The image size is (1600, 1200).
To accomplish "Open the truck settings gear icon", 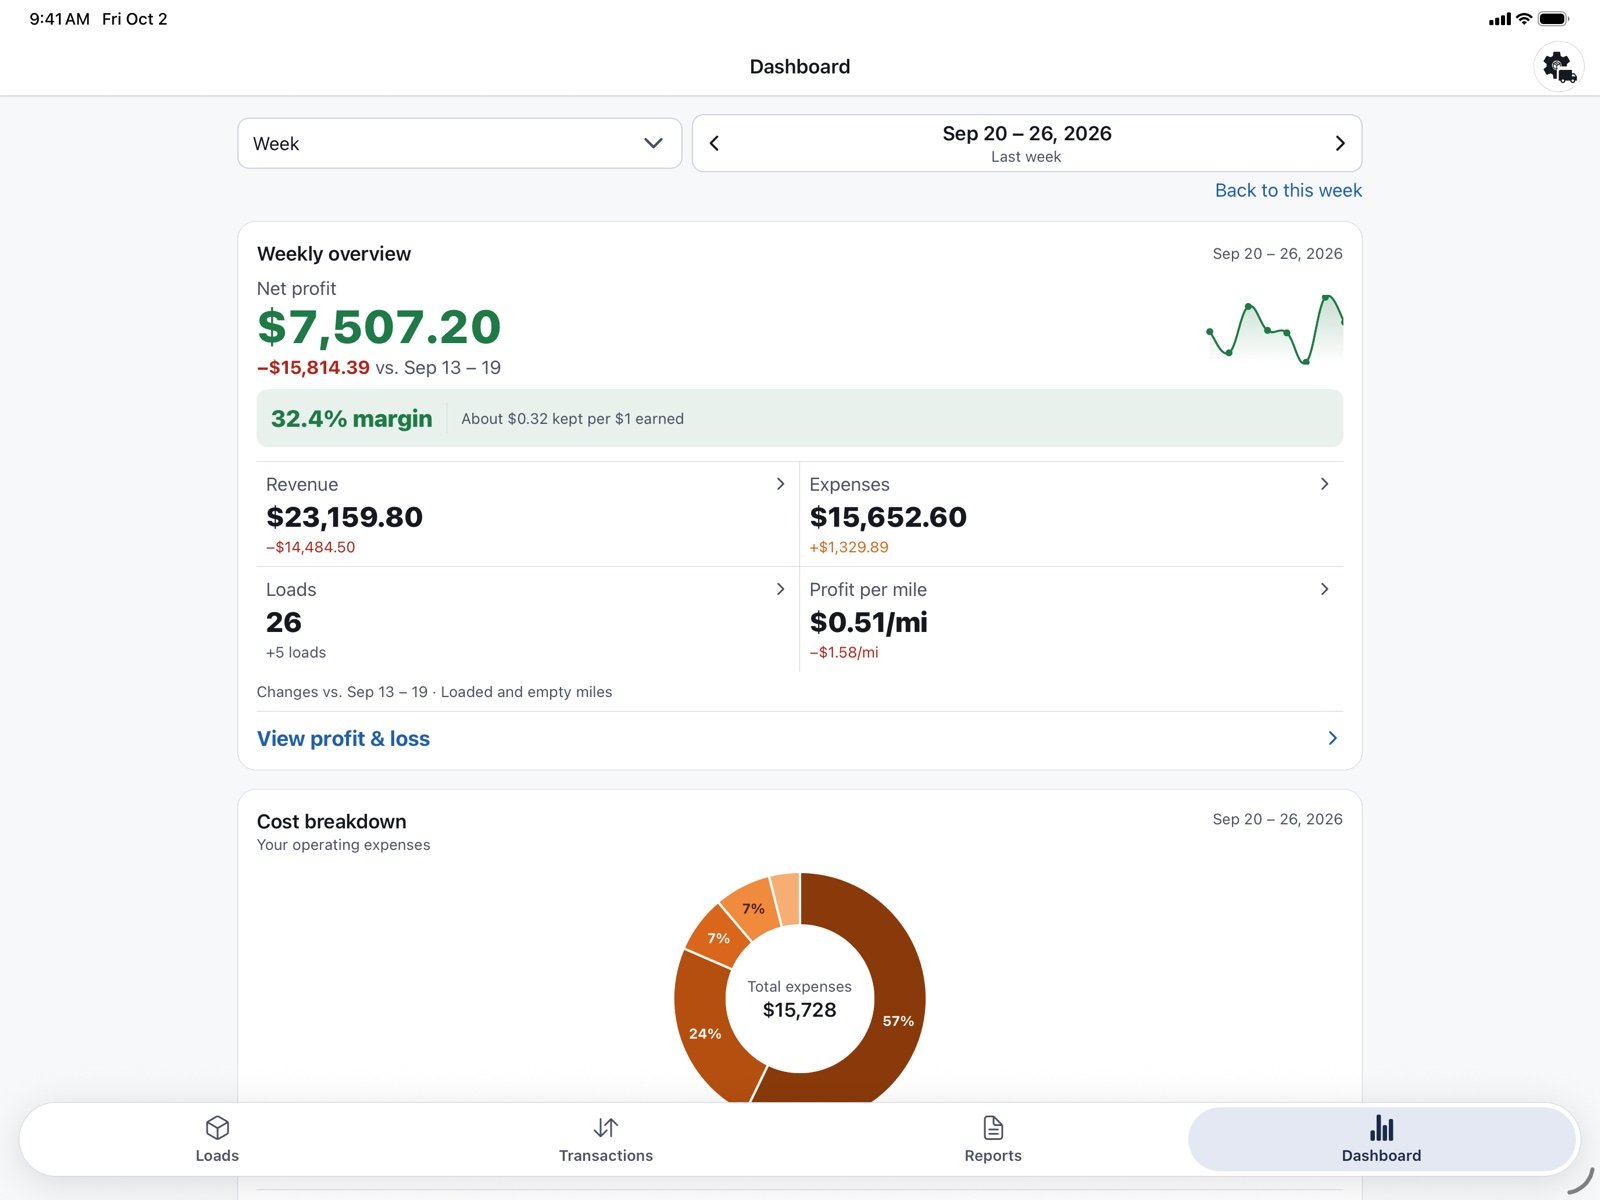I will click(x=1558, y=67).
